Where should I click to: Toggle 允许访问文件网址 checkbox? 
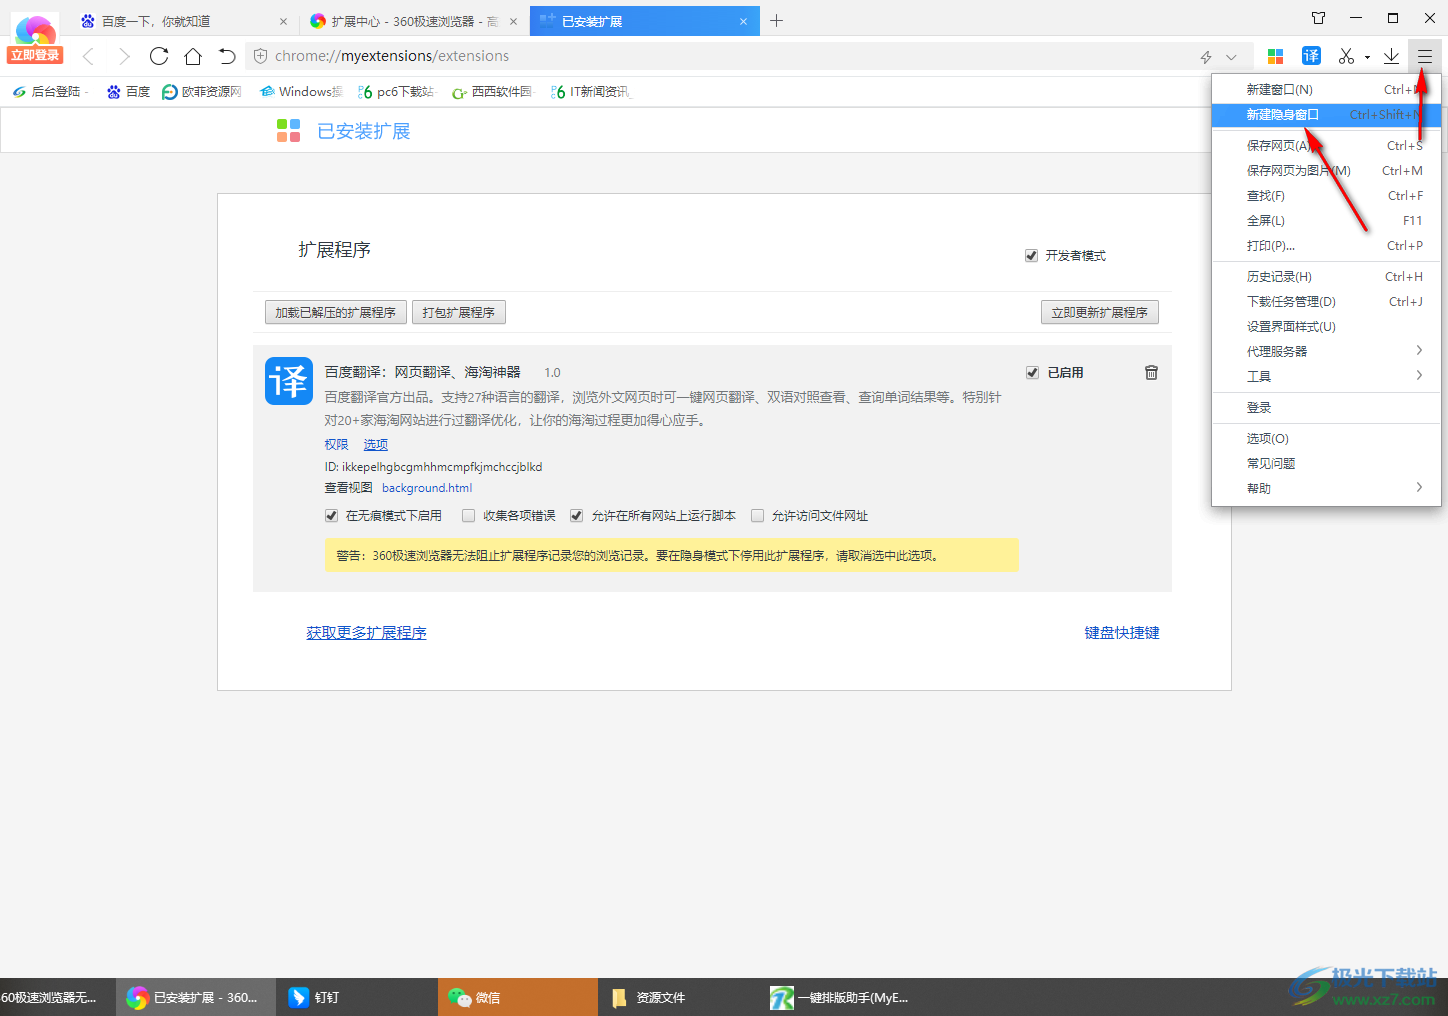tap(757, 516)
